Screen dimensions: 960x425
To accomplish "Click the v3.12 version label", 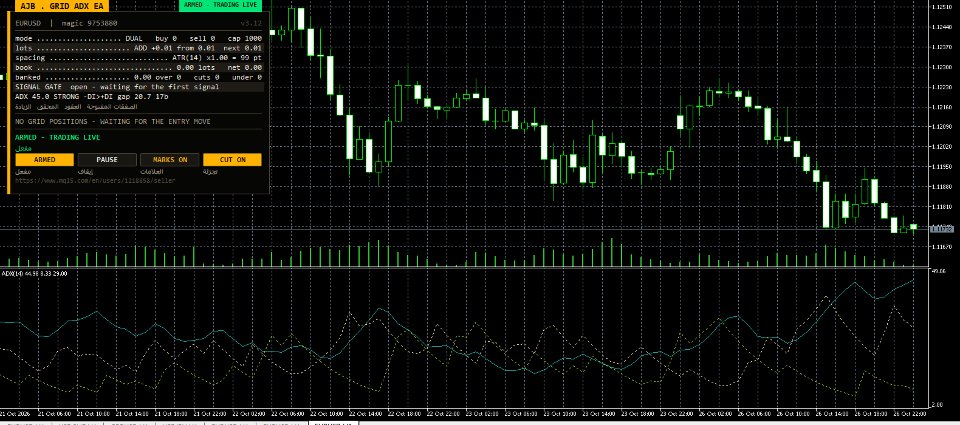I will point(251,23).
